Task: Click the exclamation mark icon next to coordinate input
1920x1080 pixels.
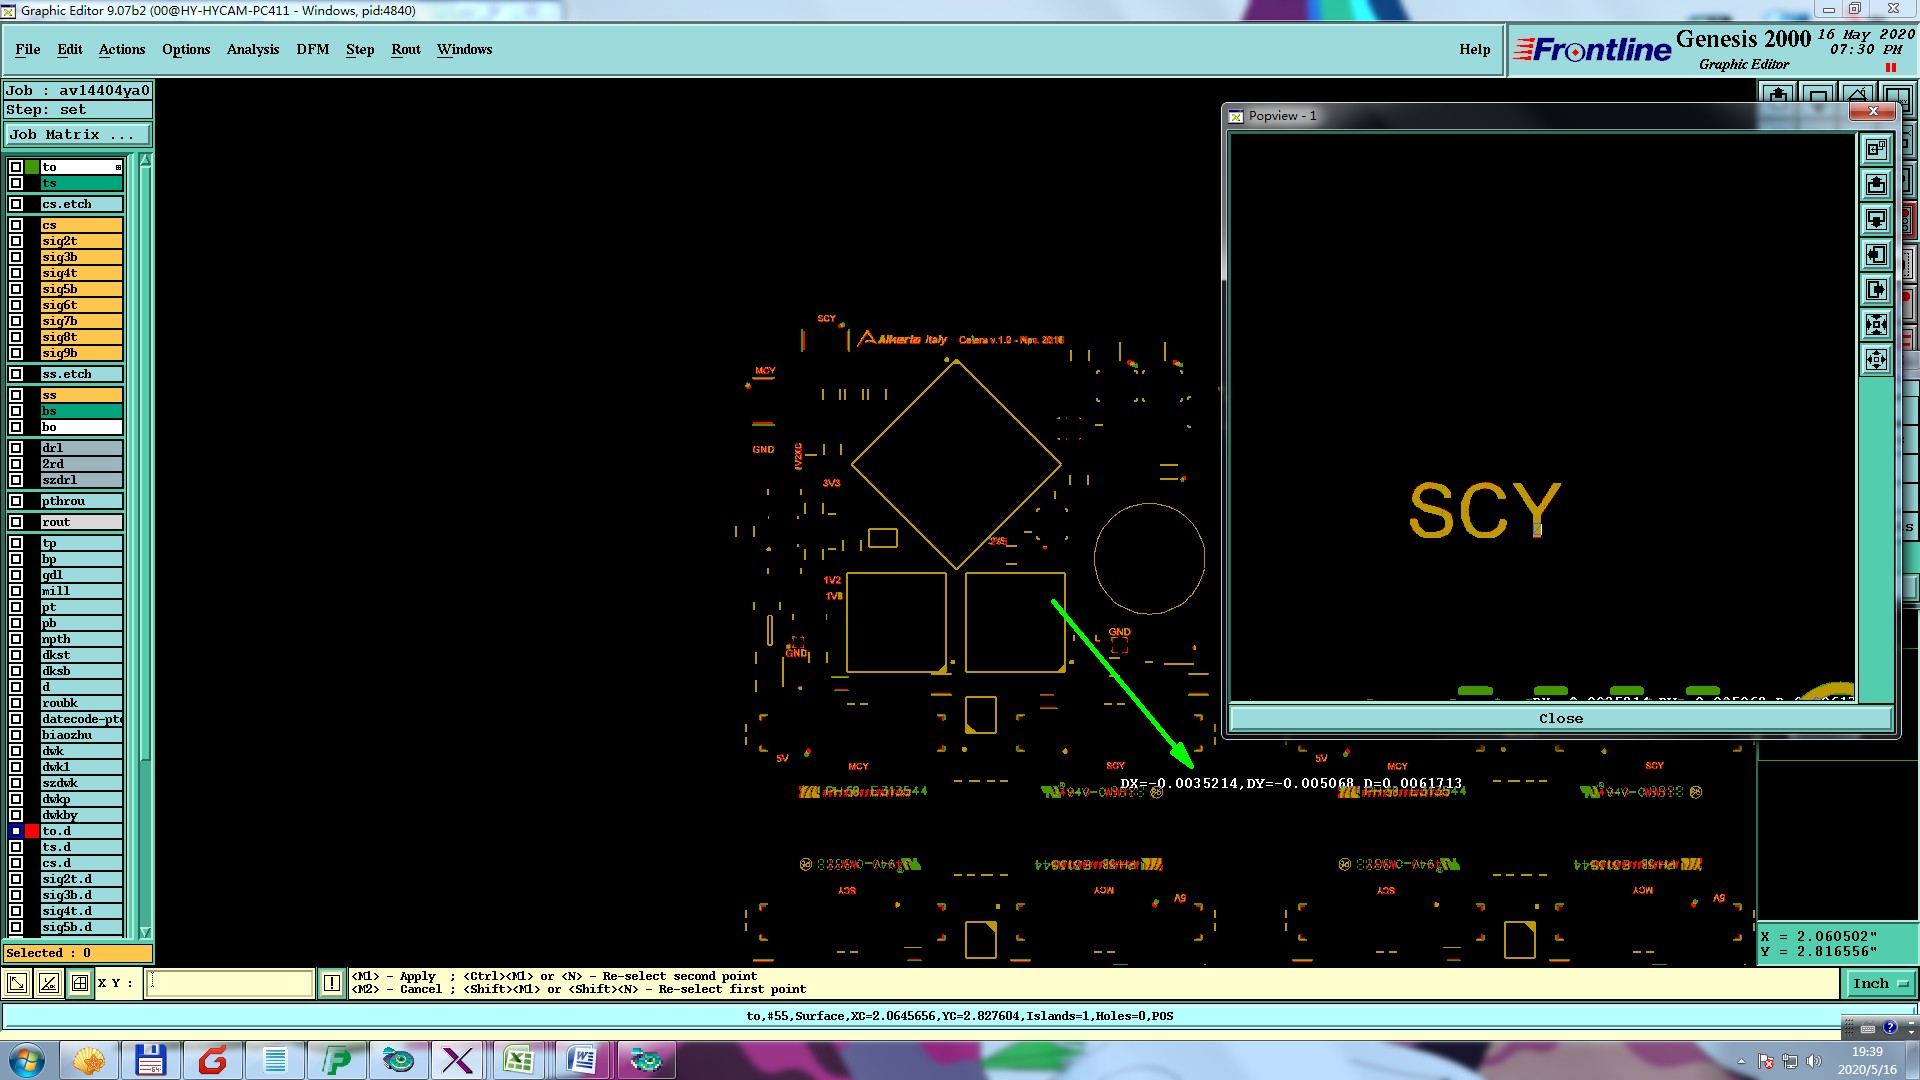Action: 332,983
